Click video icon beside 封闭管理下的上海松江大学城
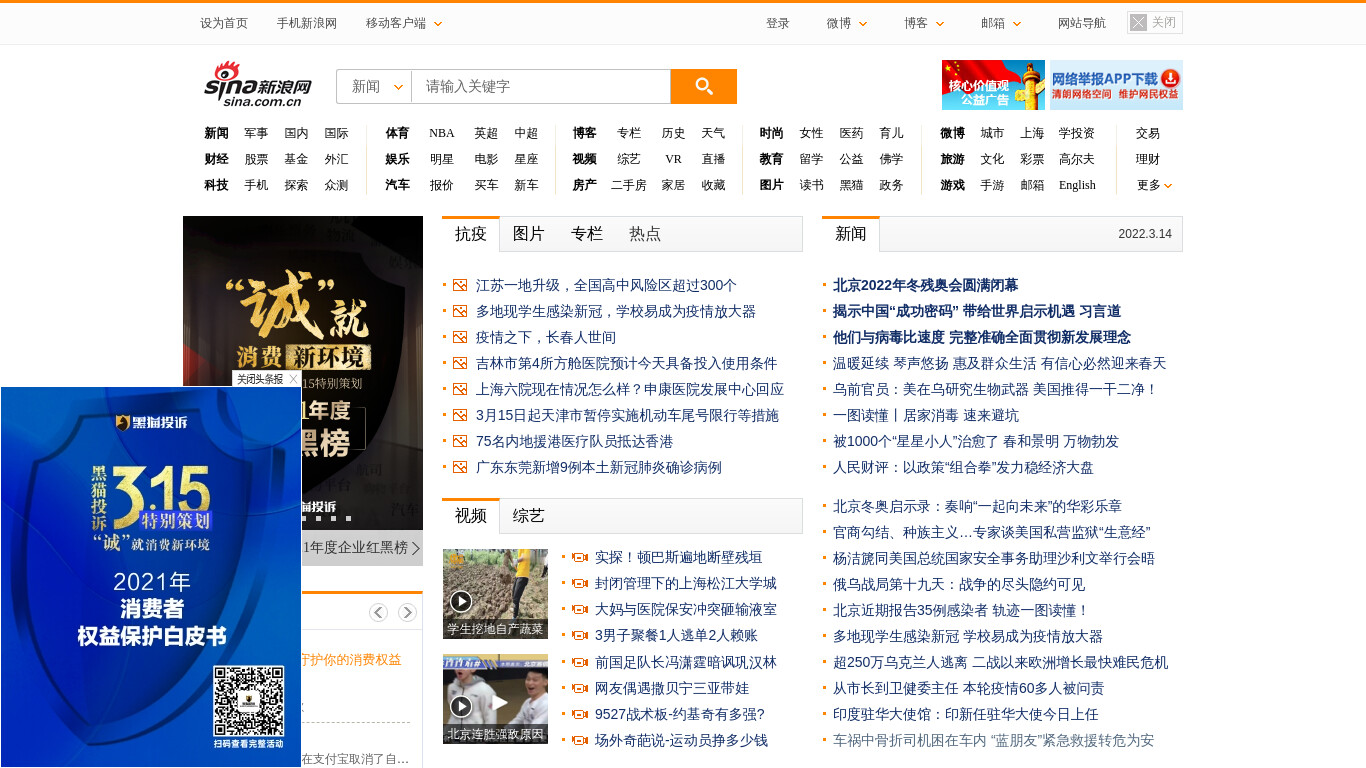 tap(579, 583)
